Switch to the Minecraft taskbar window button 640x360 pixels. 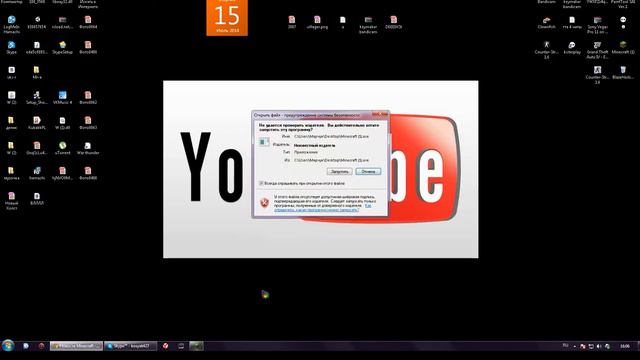tap(76, 346)
